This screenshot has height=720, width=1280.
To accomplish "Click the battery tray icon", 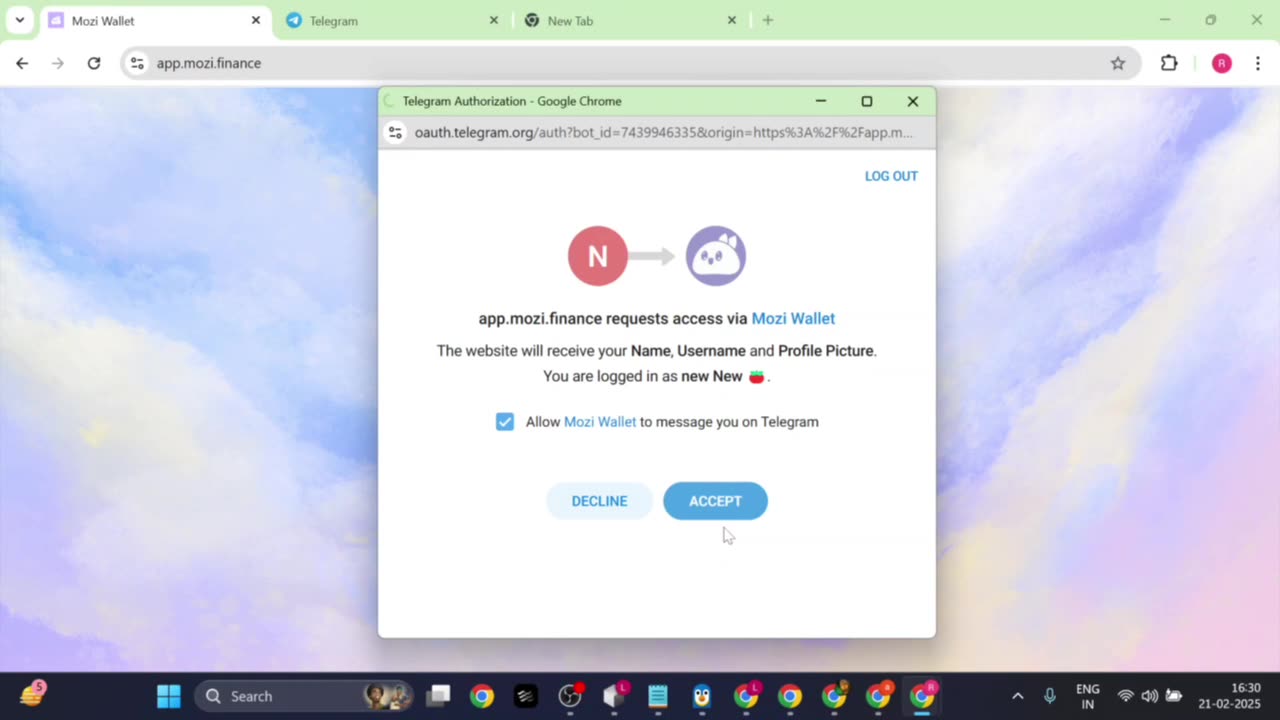I will (1174, 696).
